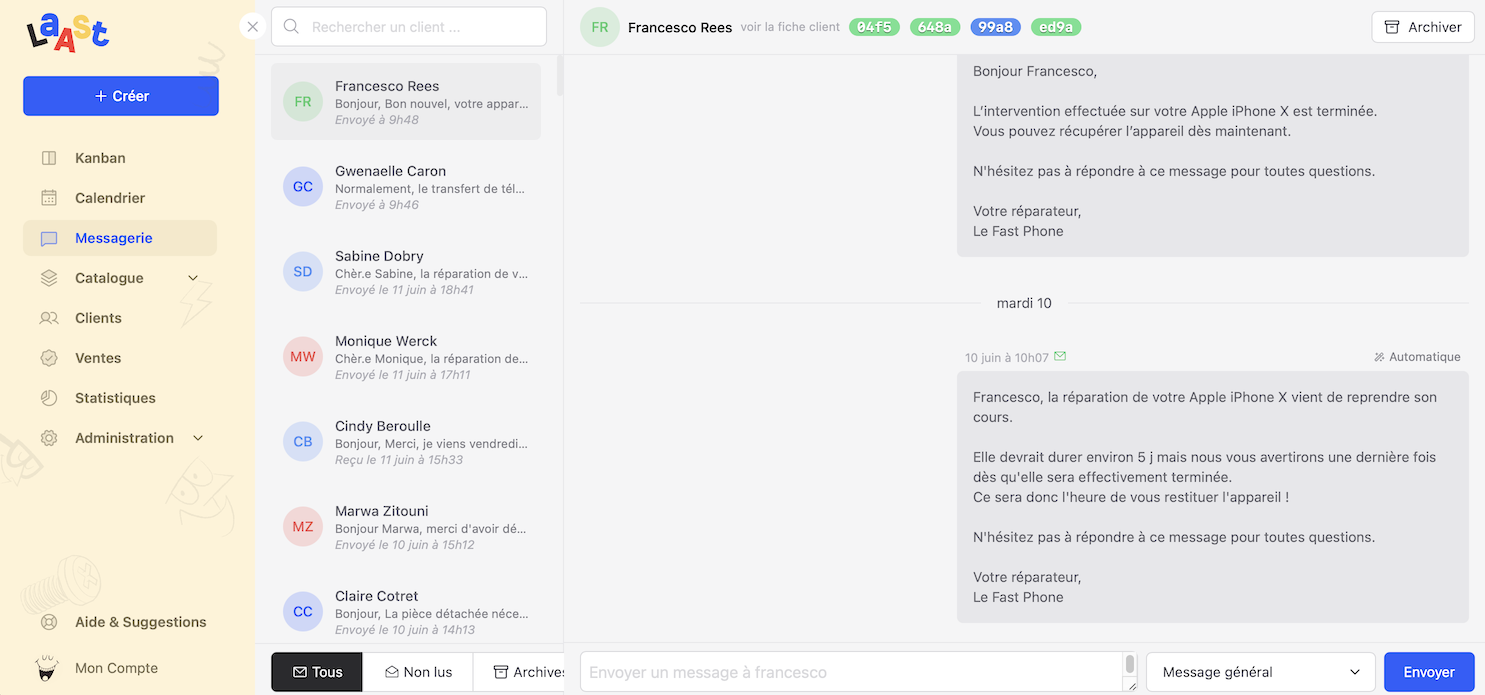Open Gwenaelle Caron conversation
Viewport: 1485px width, 695px height.
pos(406,187)
